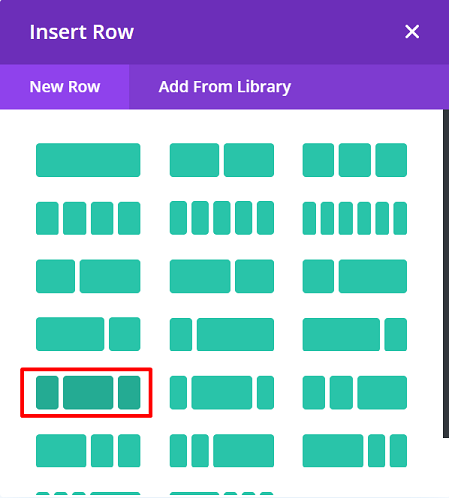Choose the sixth-row two small plus wide column layout
Image resolution: width=449 pixels, height=498 pixels.
point(222,451)
